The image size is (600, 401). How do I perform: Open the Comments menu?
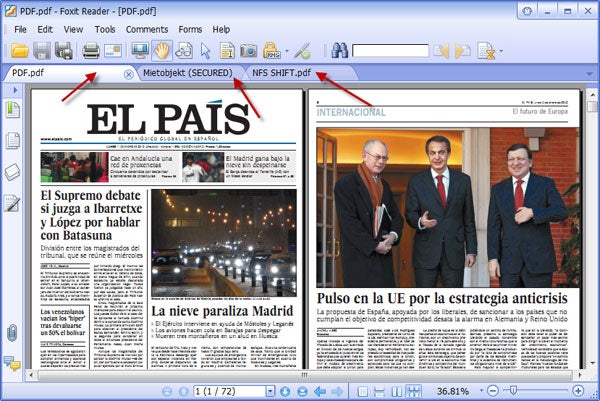pyautogui.click(x=146, y=29)
